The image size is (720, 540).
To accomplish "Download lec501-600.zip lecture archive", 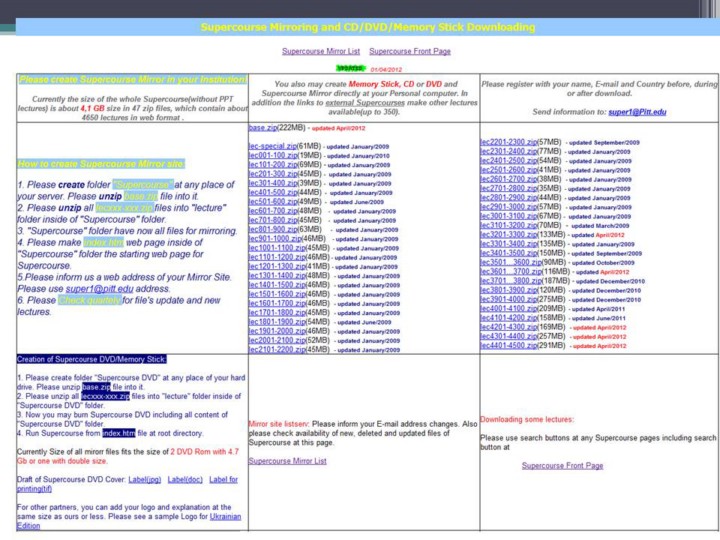I will 272,201.
